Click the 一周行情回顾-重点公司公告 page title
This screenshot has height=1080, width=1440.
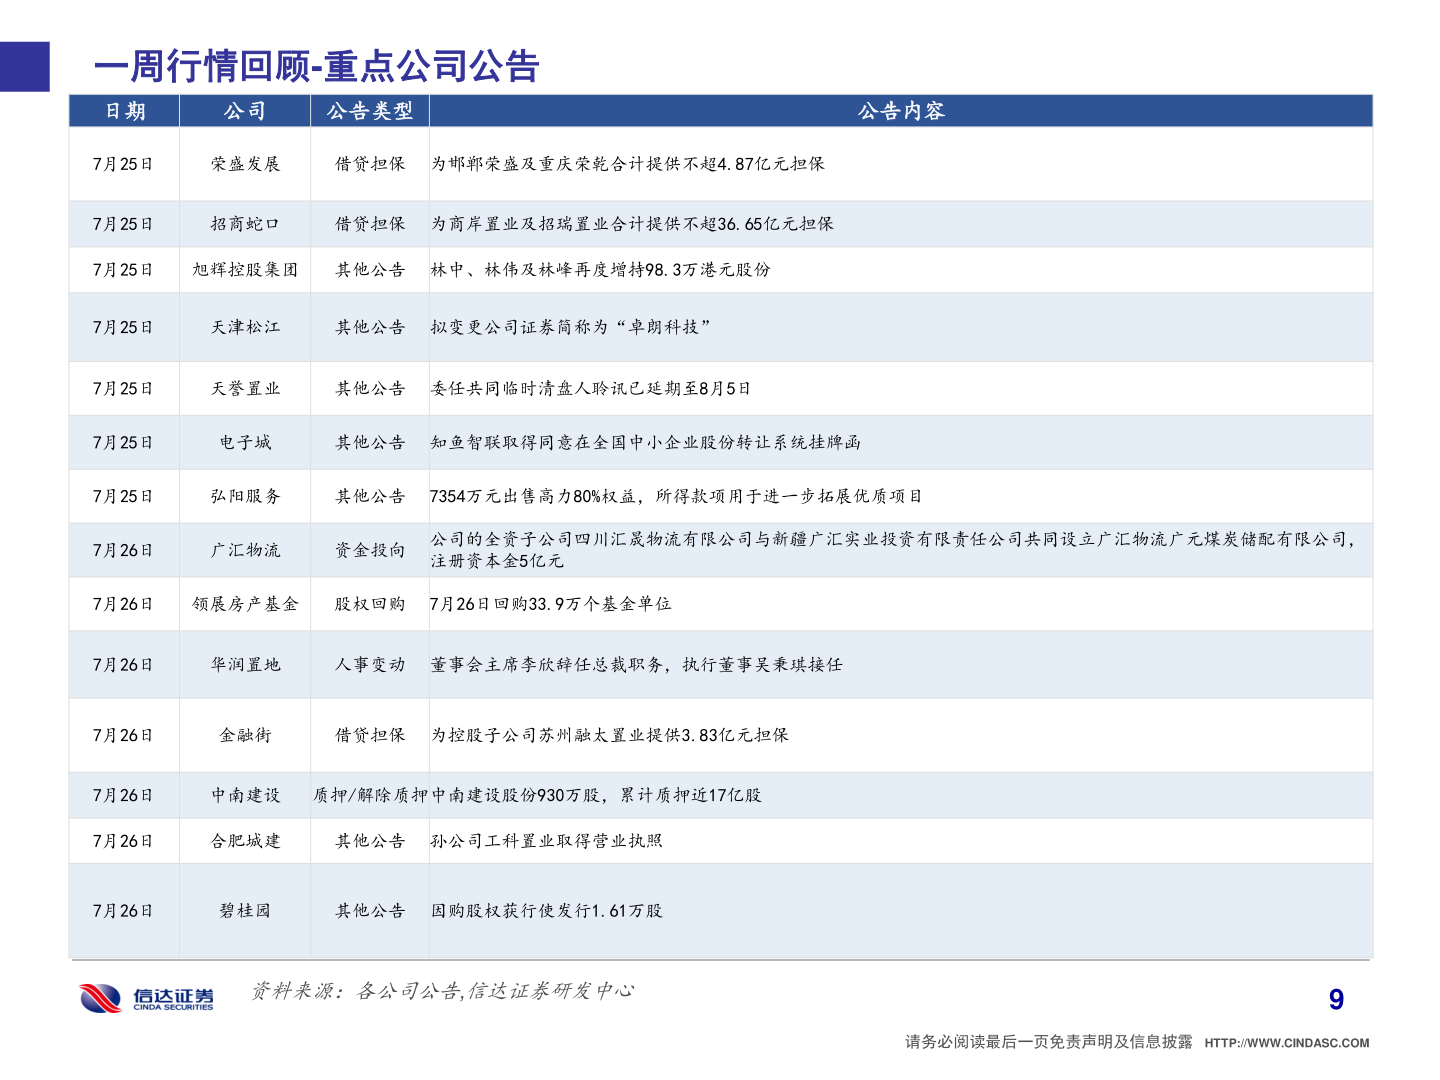click(315, 65)
